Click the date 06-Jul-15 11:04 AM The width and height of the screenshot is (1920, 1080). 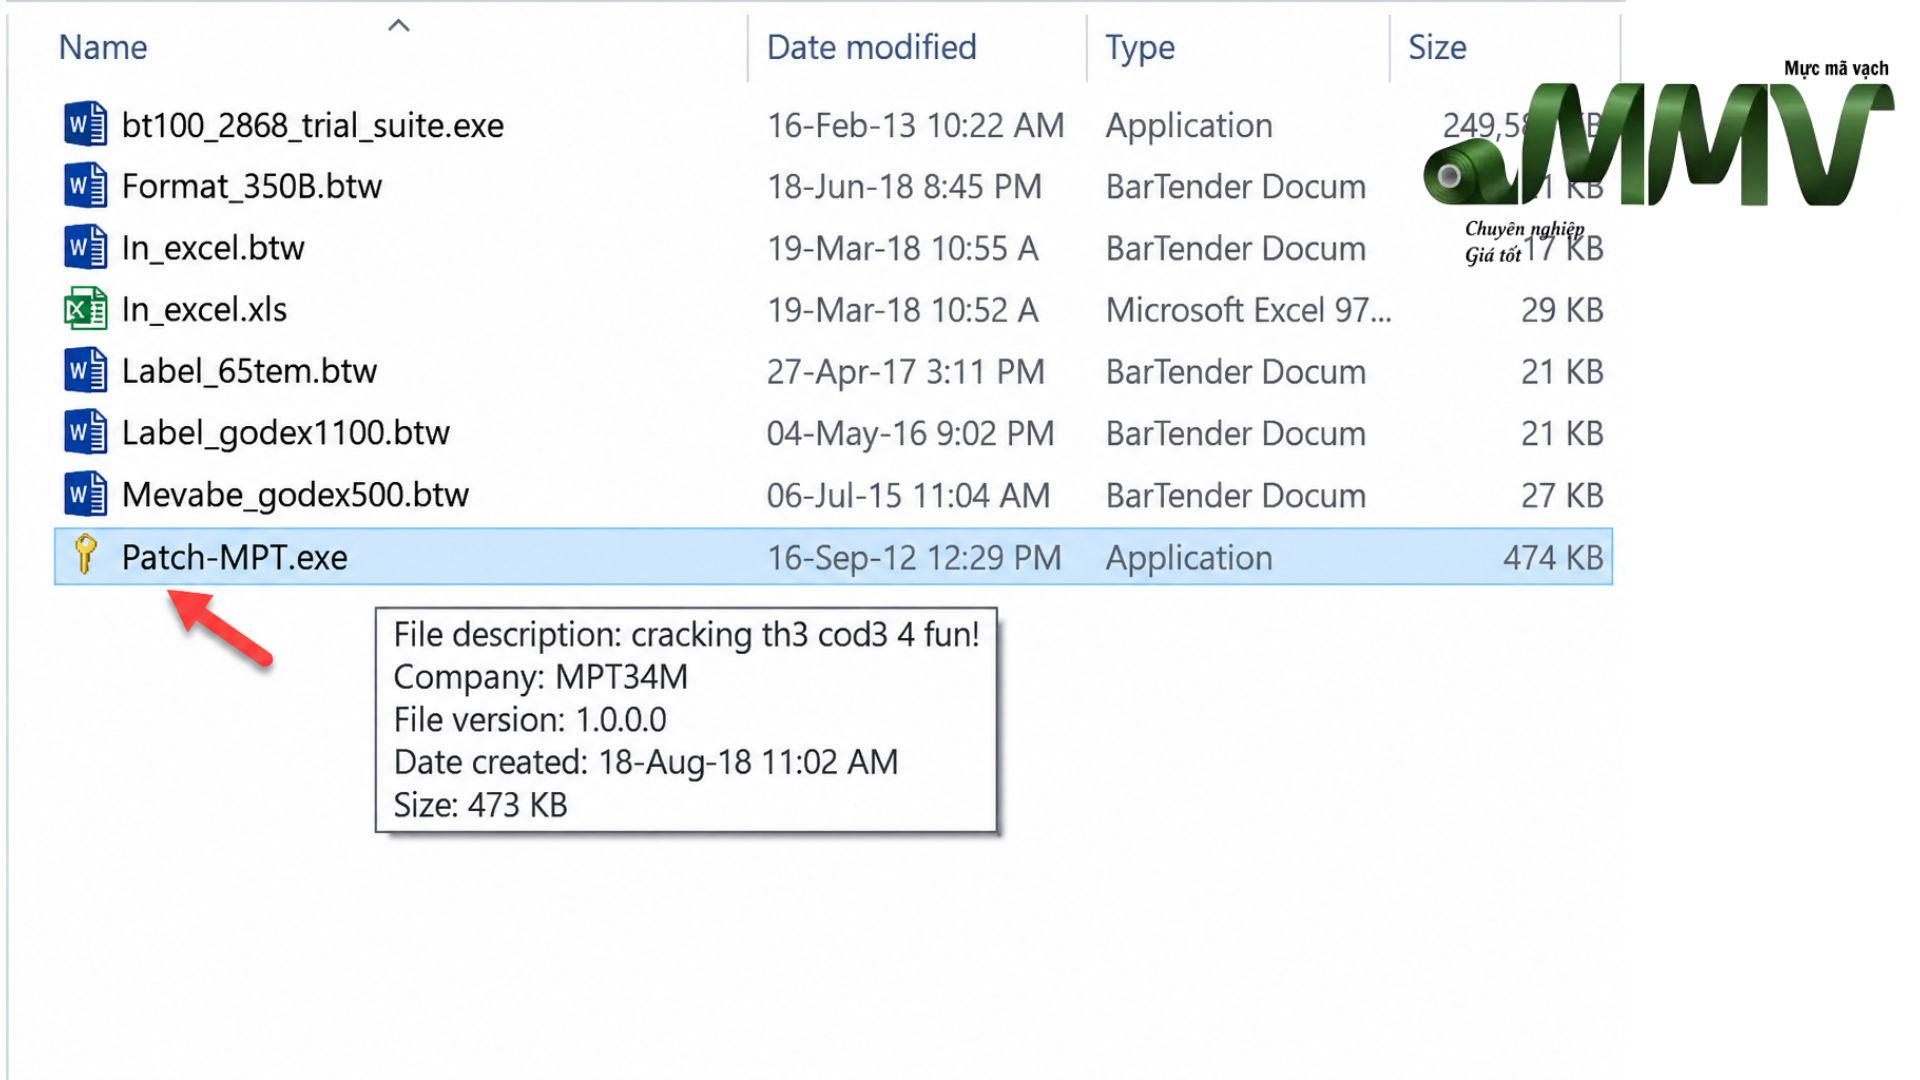click(908, 496)
